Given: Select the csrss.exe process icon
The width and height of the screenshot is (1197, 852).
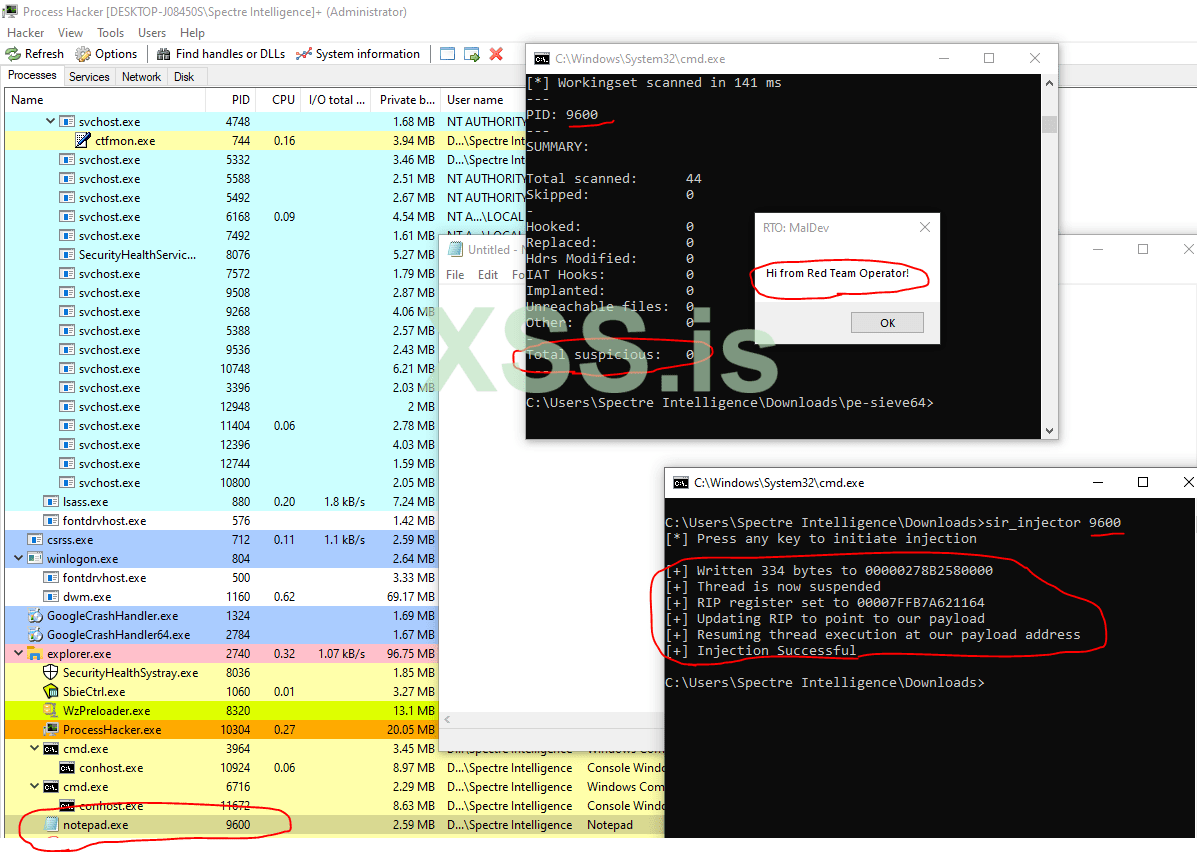Looking at the screenshot, I should tap(35, 540).
